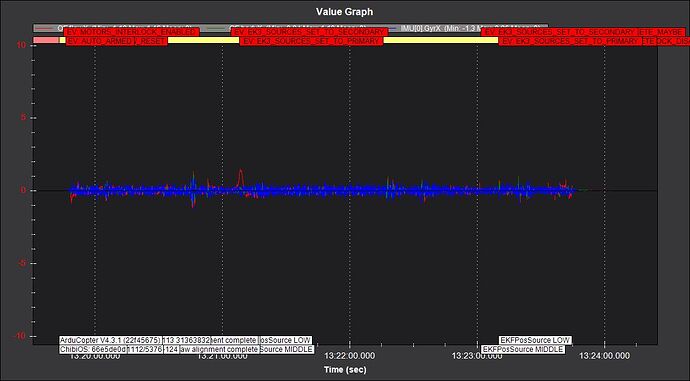Click the pink flight mode bar segment
This screenshot has width=690, height=381.
(46, 40)
